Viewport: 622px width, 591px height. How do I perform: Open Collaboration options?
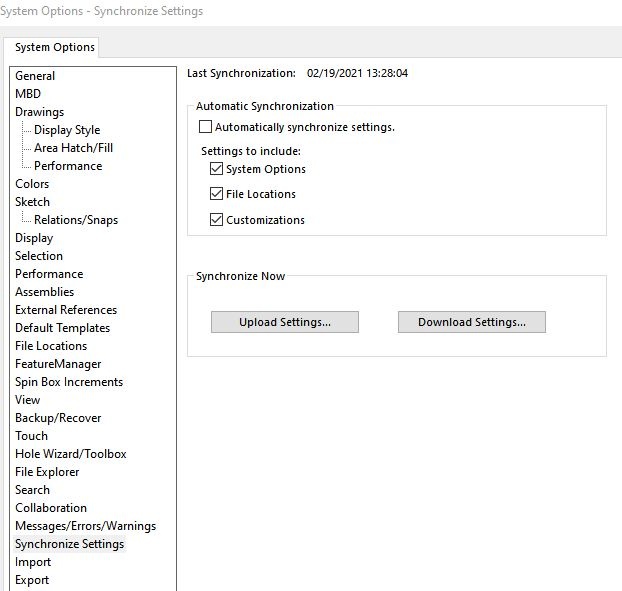click(x=51, y=508)
